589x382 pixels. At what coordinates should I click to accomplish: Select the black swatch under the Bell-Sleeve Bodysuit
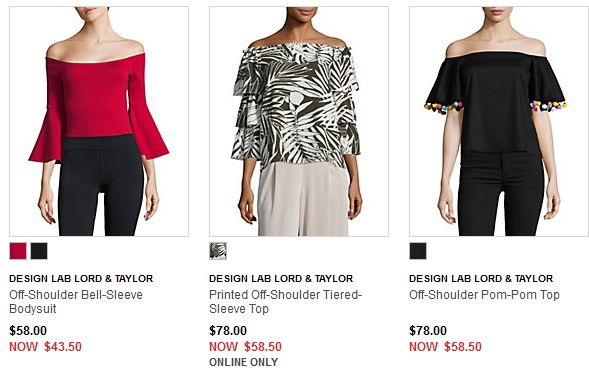pyautogui.click(x=39, y=251)
